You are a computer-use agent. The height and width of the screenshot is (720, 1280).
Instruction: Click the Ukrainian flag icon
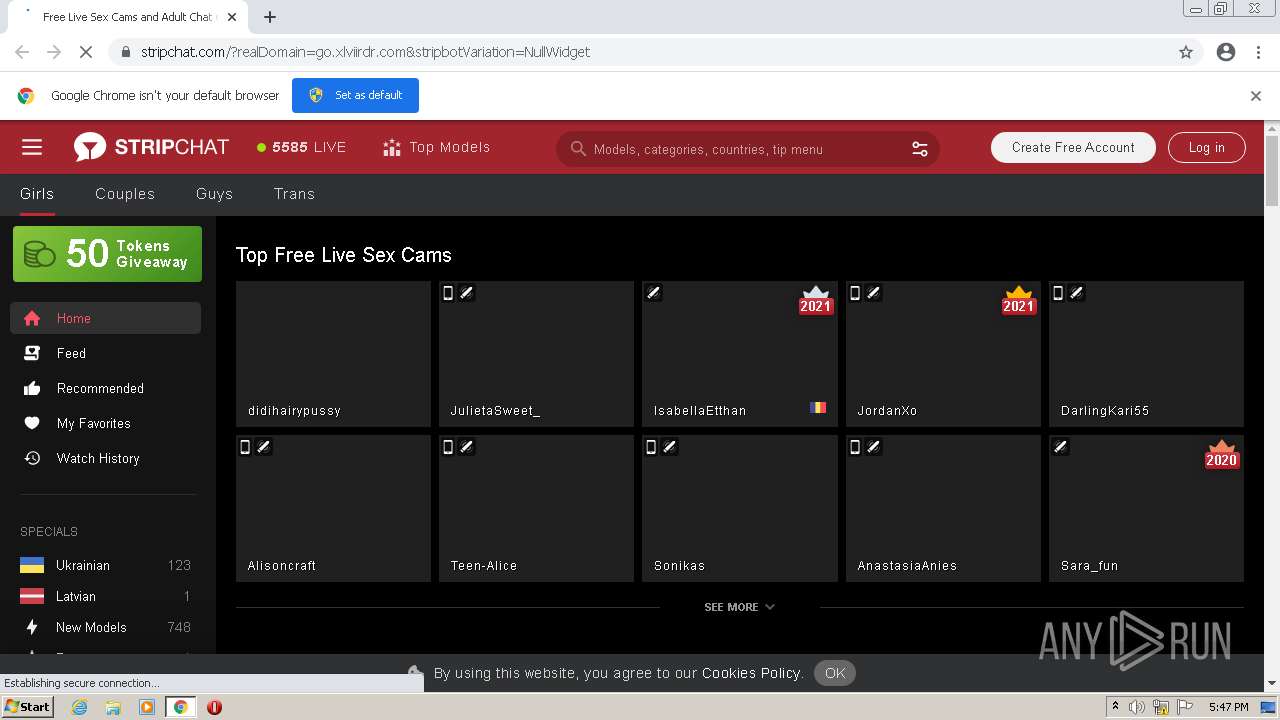32,565
